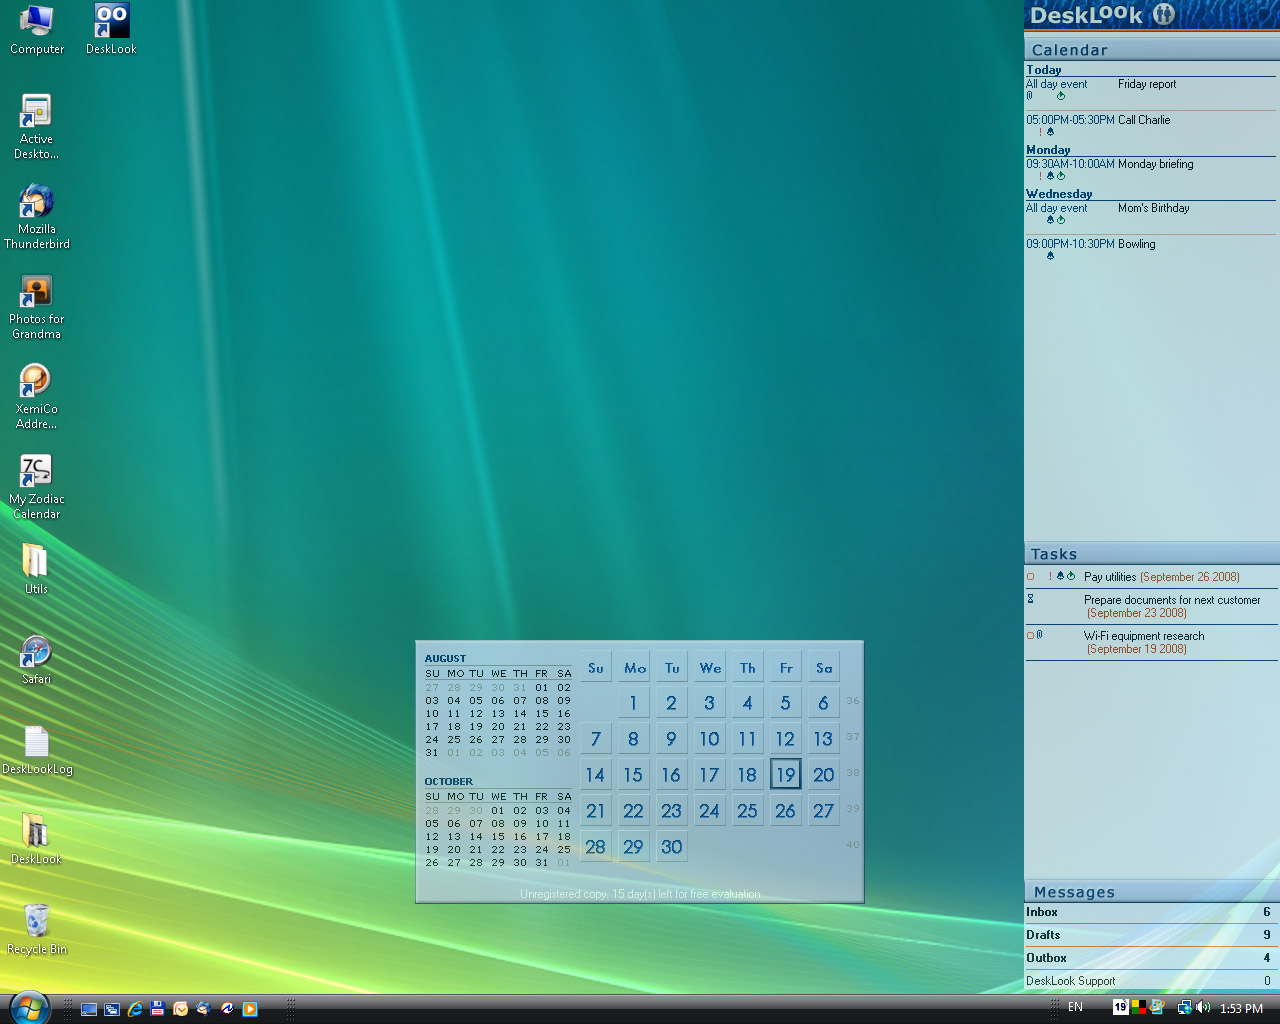
Task: Click the recurrence icon under Friday report event
Action: (x=1061, y=96)
